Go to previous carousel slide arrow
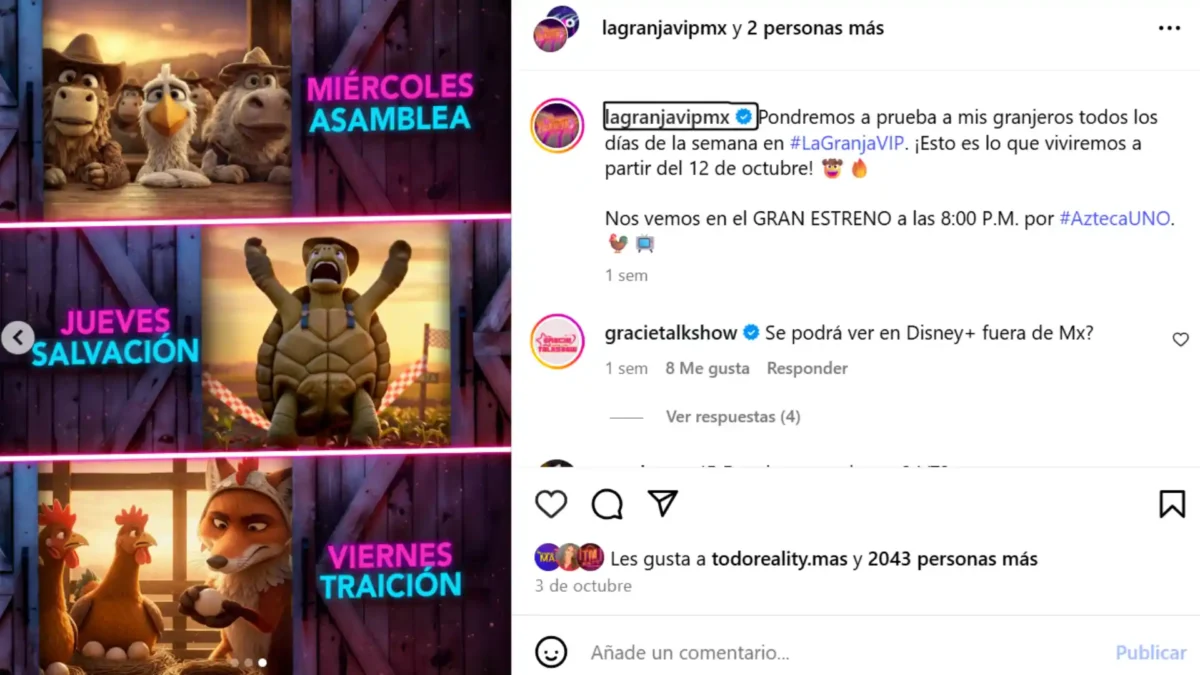The width and height of the screenshot is (1200, 675). pyautogui.click(x=17, y=337)
